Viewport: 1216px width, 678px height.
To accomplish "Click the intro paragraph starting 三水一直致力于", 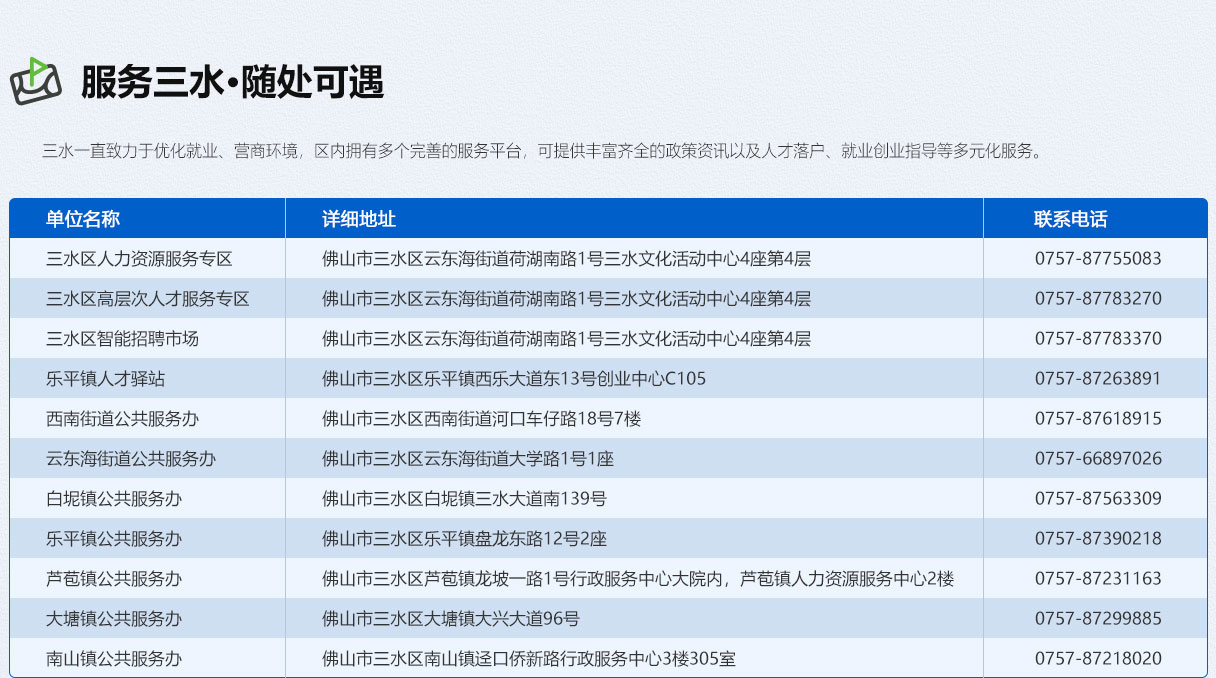I will click(544, 151).
